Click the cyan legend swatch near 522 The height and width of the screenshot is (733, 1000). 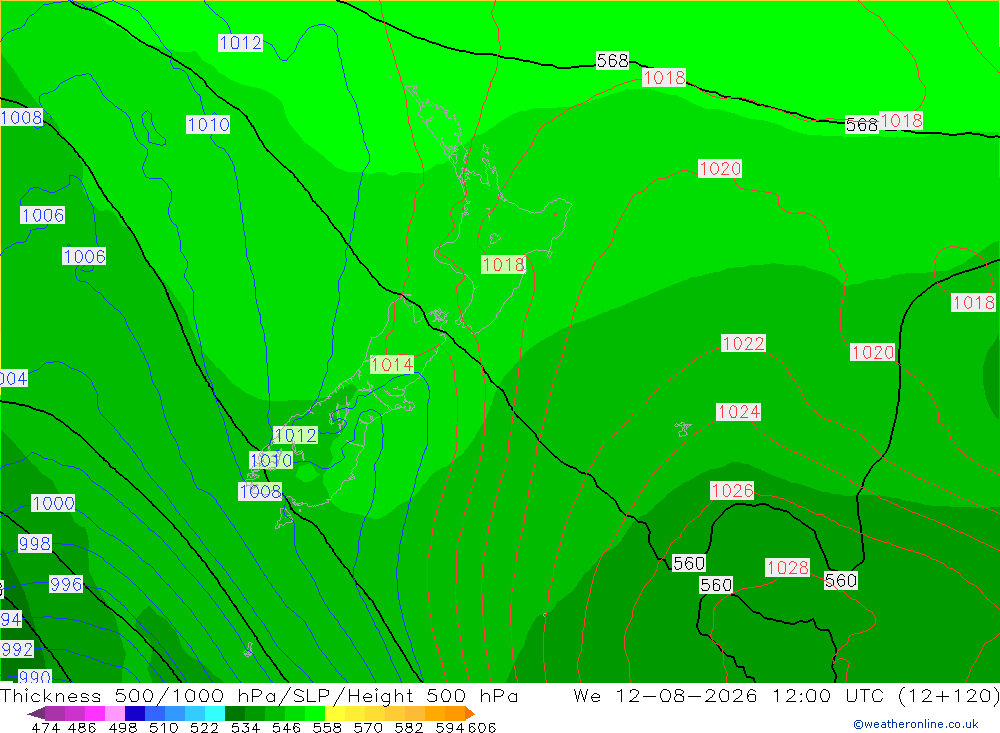(x=215, y=713)
